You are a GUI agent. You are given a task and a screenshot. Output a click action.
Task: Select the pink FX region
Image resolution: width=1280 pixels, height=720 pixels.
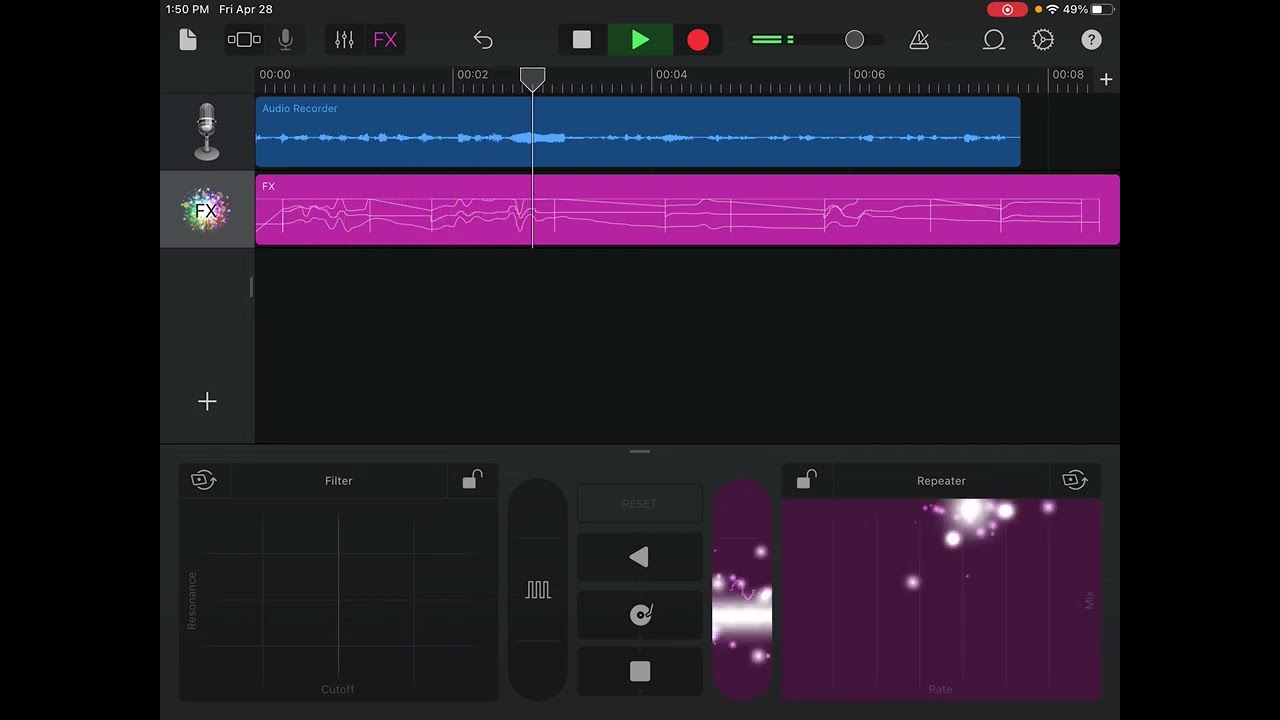click(x=688, y=210)
